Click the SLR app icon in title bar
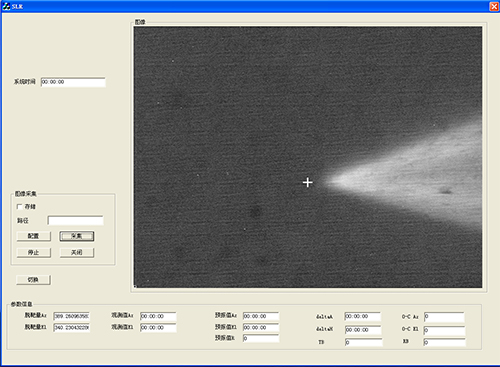Viewport: 500px width, 367px height. [x=6, y=6]
